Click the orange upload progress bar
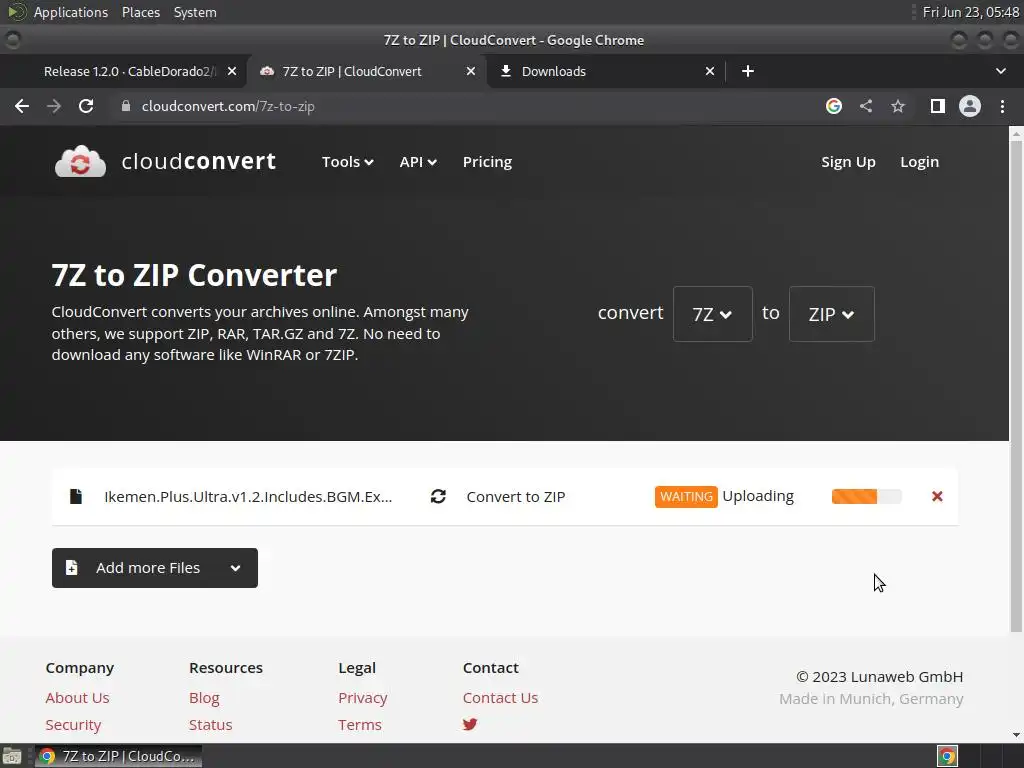 [x=867, y=496]
